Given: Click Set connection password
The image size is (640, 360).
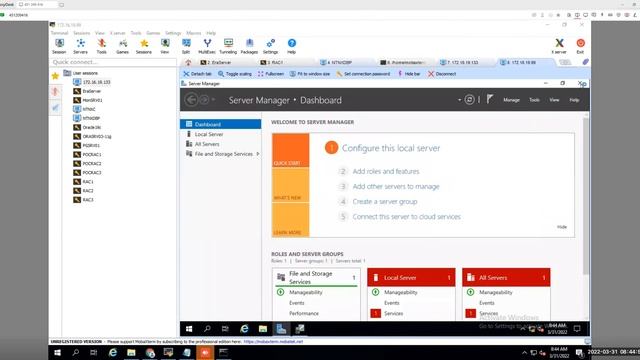Looking at the screenshot, I should point(363,74).
